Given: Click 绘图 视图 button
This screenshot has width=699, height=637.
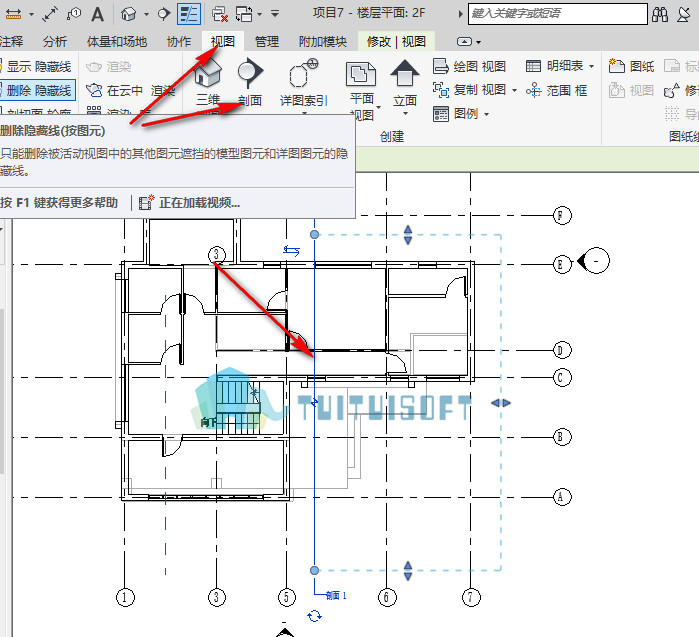Looking at the screenshot, I should [x=469, y=66].
